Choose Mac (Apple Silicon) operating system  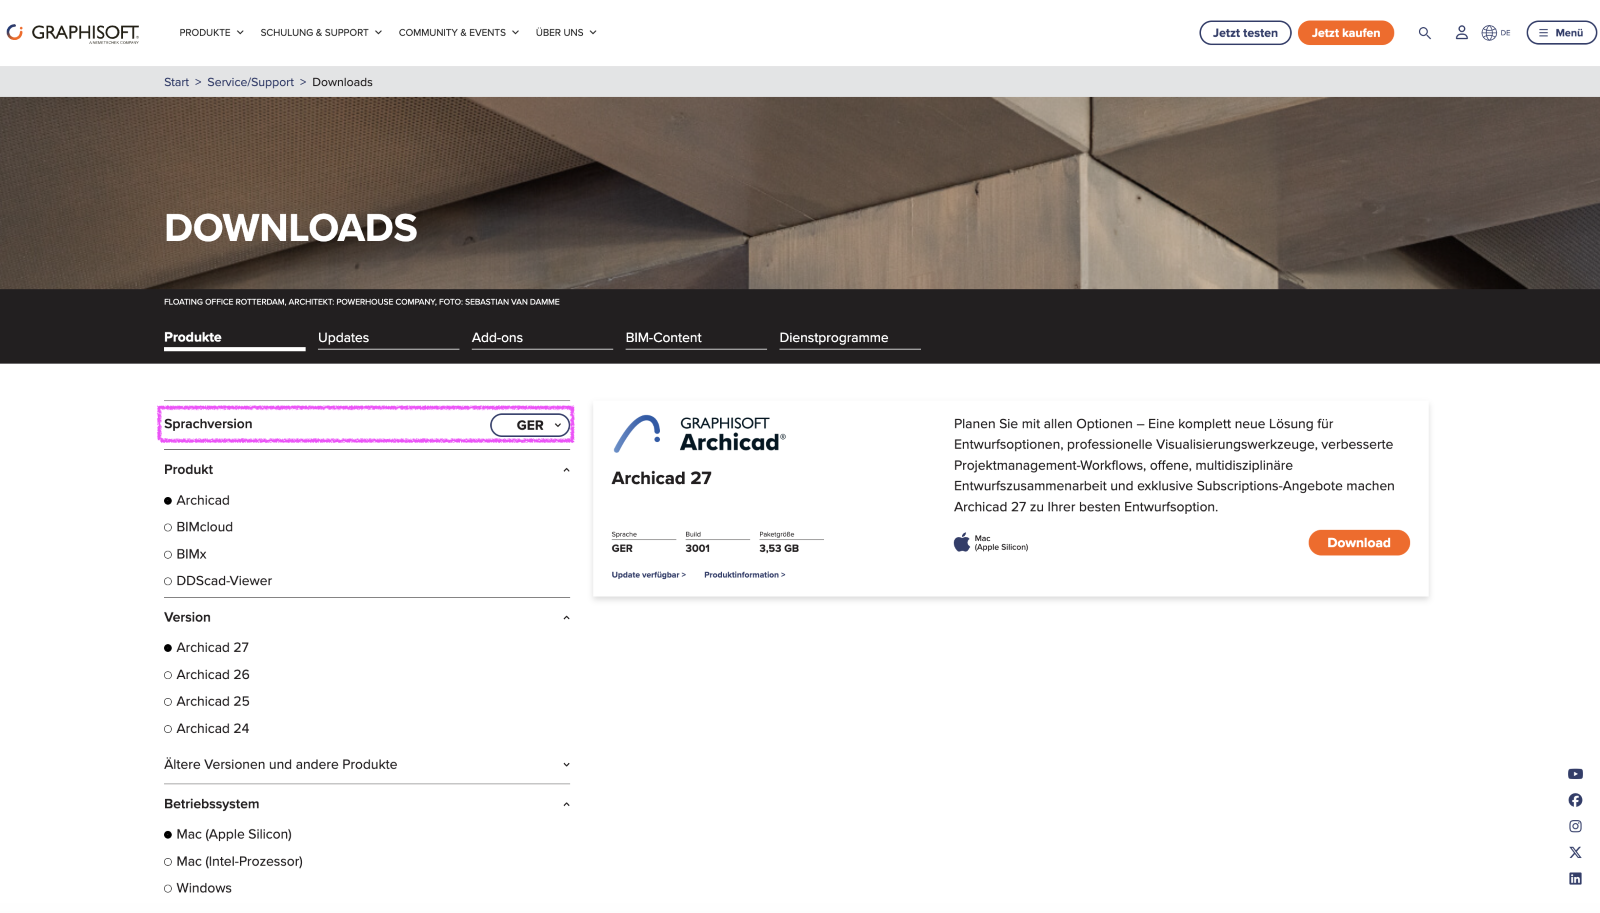(x=228, y=834)
